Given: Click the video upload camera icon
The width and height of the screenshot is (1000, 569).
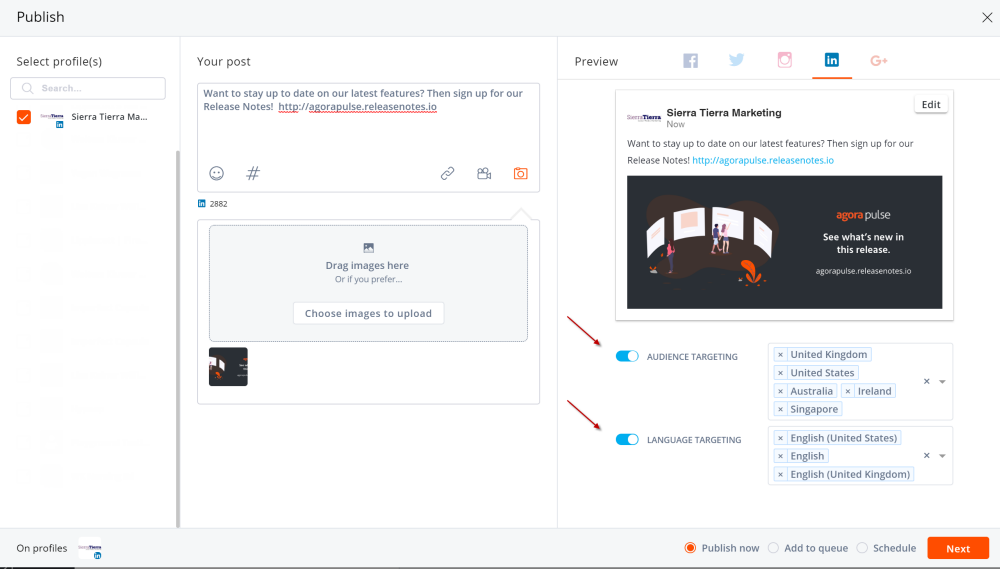Looking at the screenshot, I should 484,173.
